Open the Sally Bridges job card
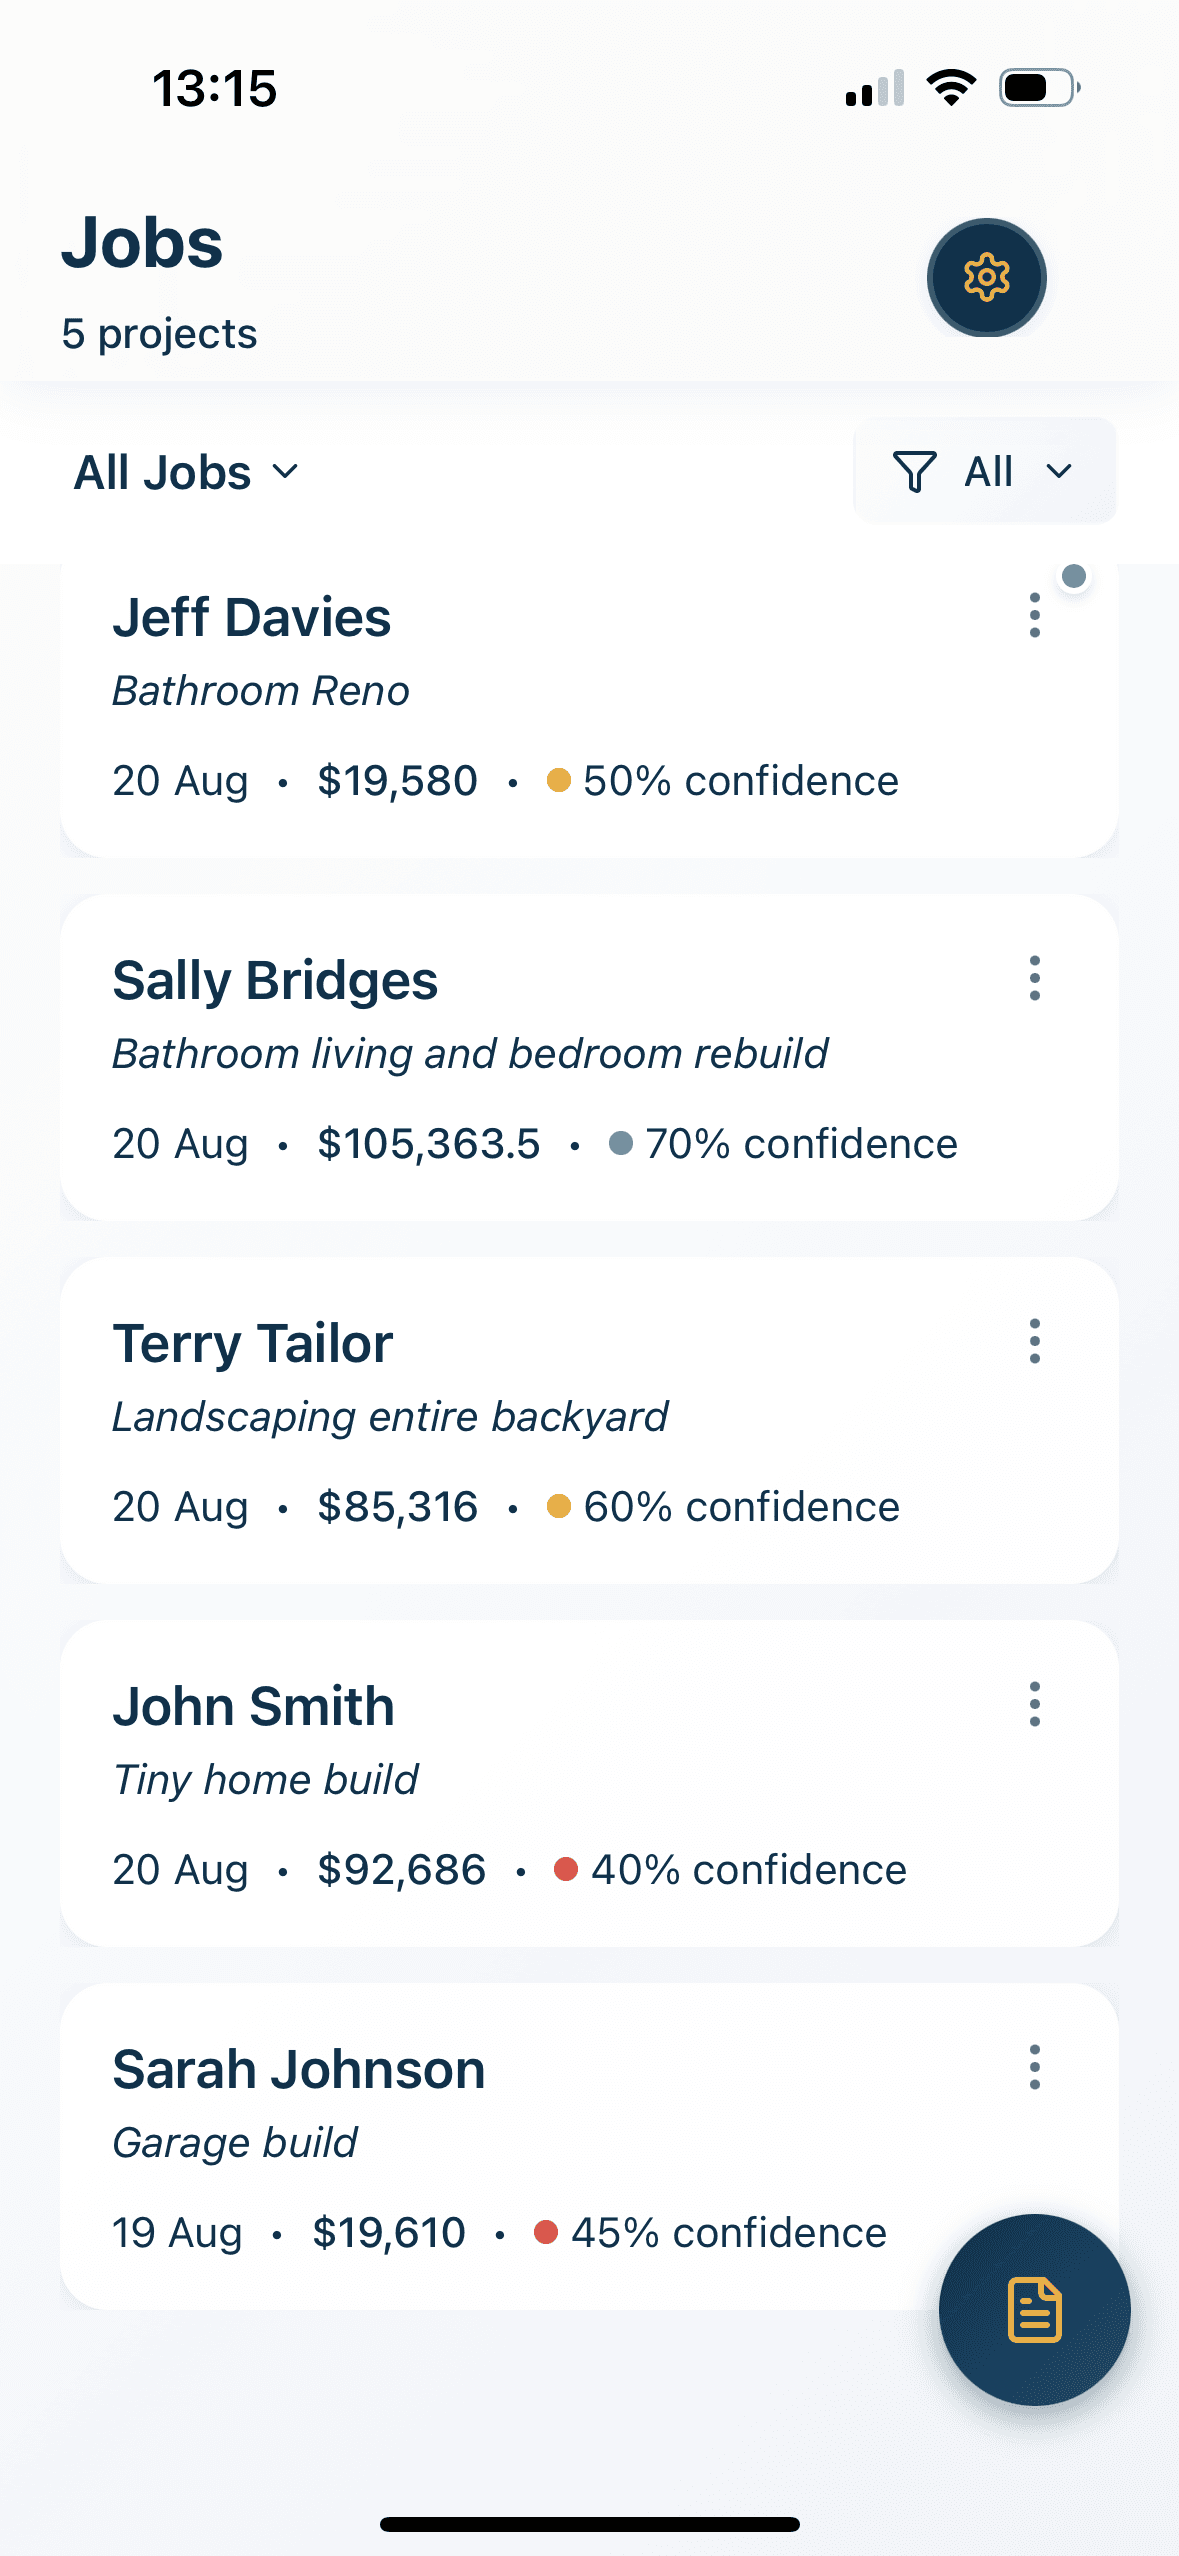 (x=500, y=1055)
